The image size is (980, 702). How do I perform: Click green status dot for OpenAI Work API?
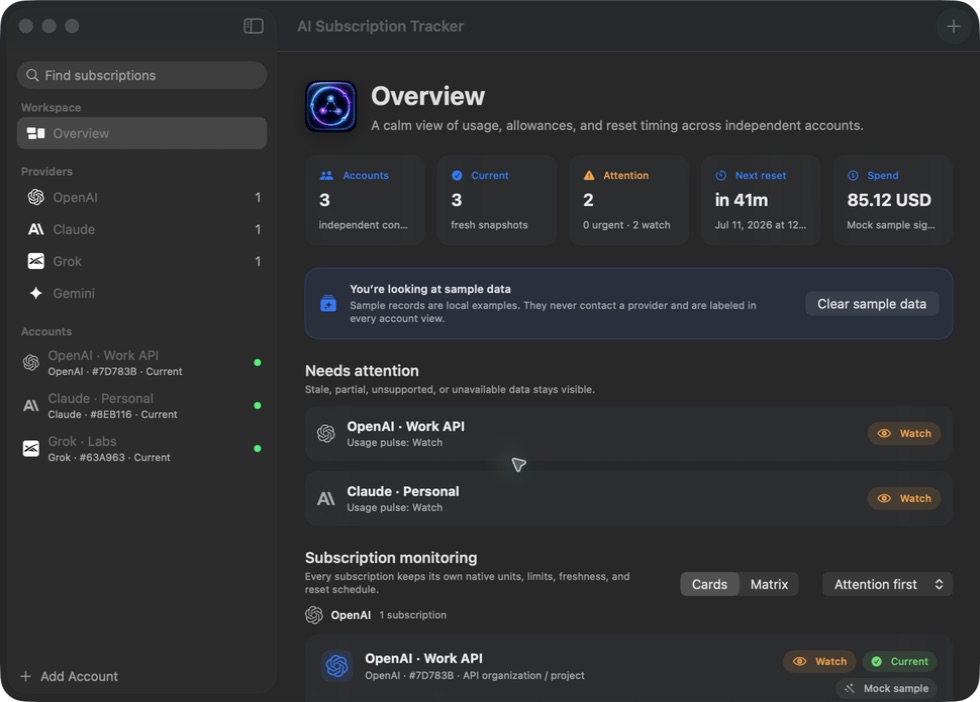258,363
